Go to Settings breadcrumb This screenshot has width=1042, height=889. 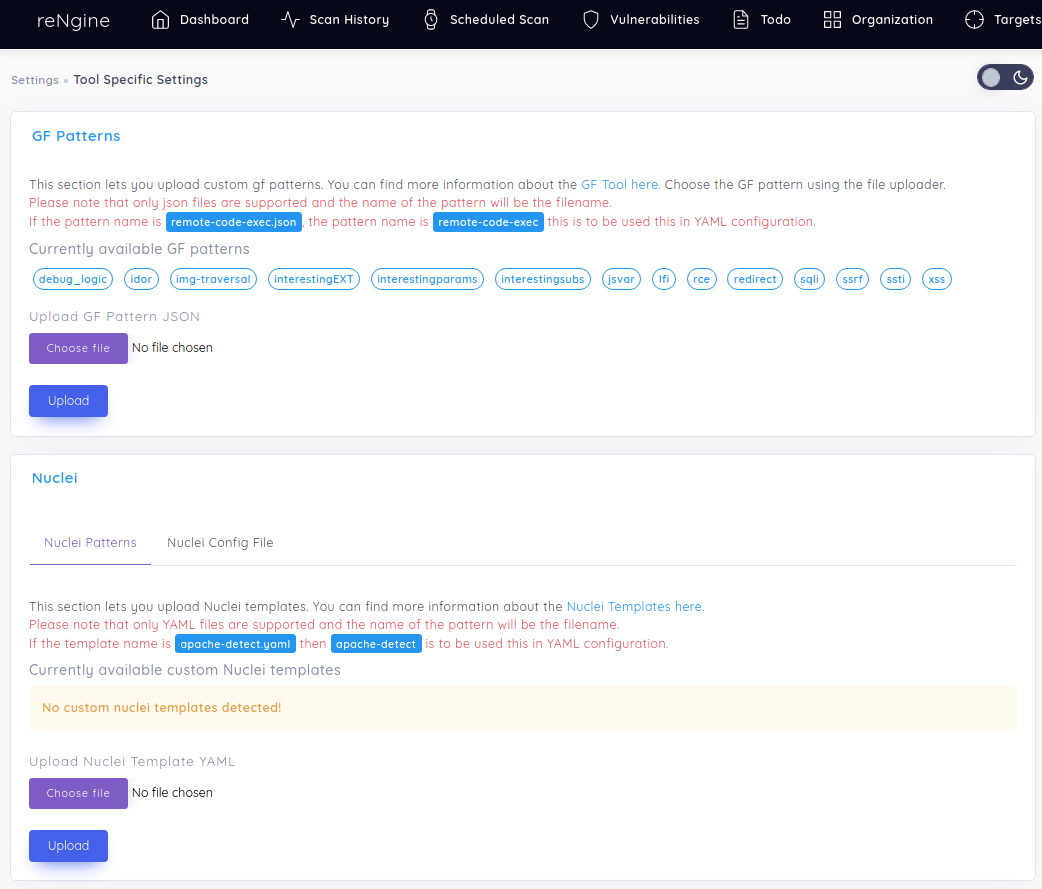(35, 80)
